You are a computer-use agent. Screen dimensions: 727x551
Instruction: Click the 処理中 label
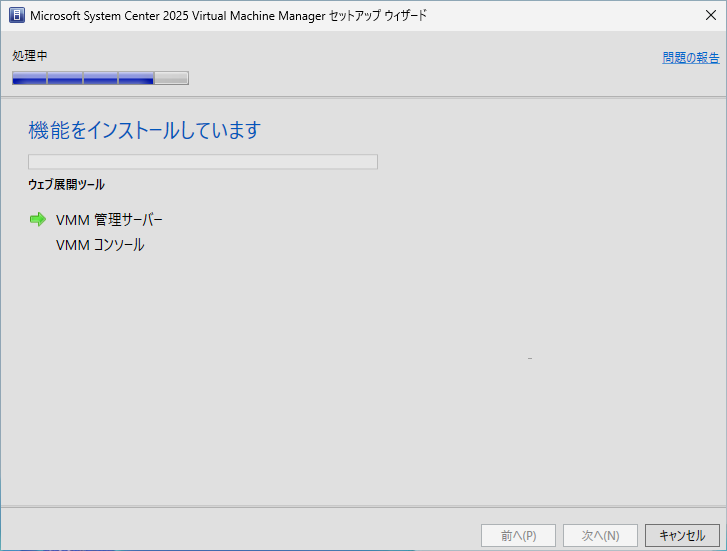tap(30, 56)
